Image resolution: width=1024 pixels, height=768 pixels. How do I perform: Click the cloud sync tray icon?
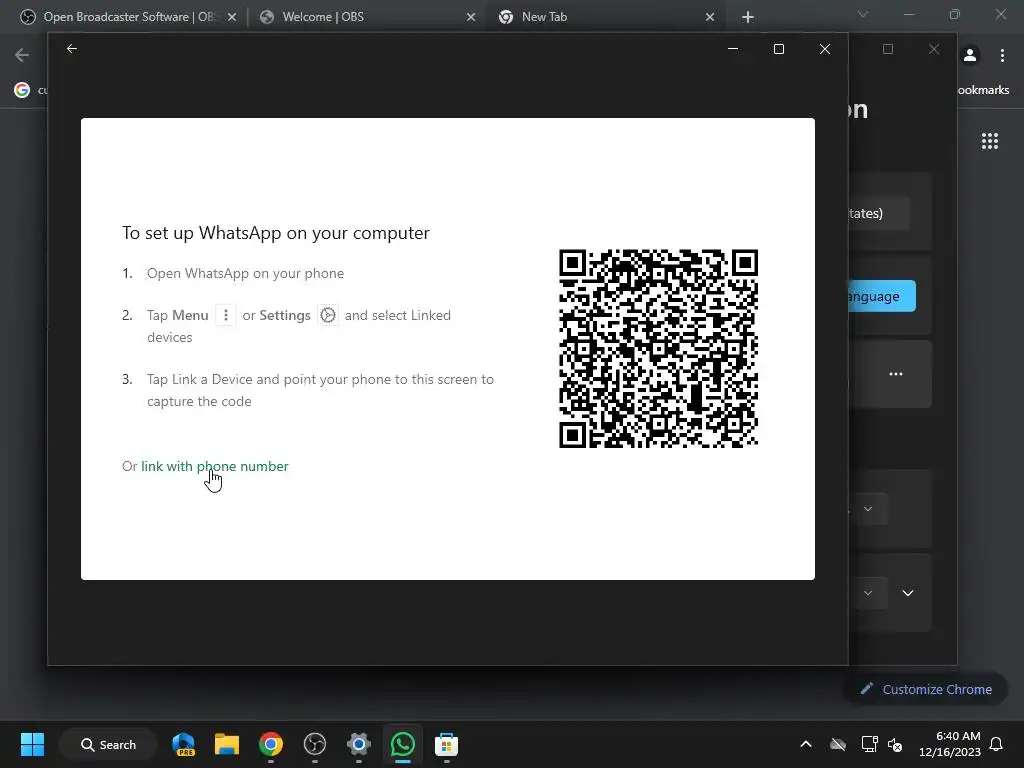coord(839,744)
